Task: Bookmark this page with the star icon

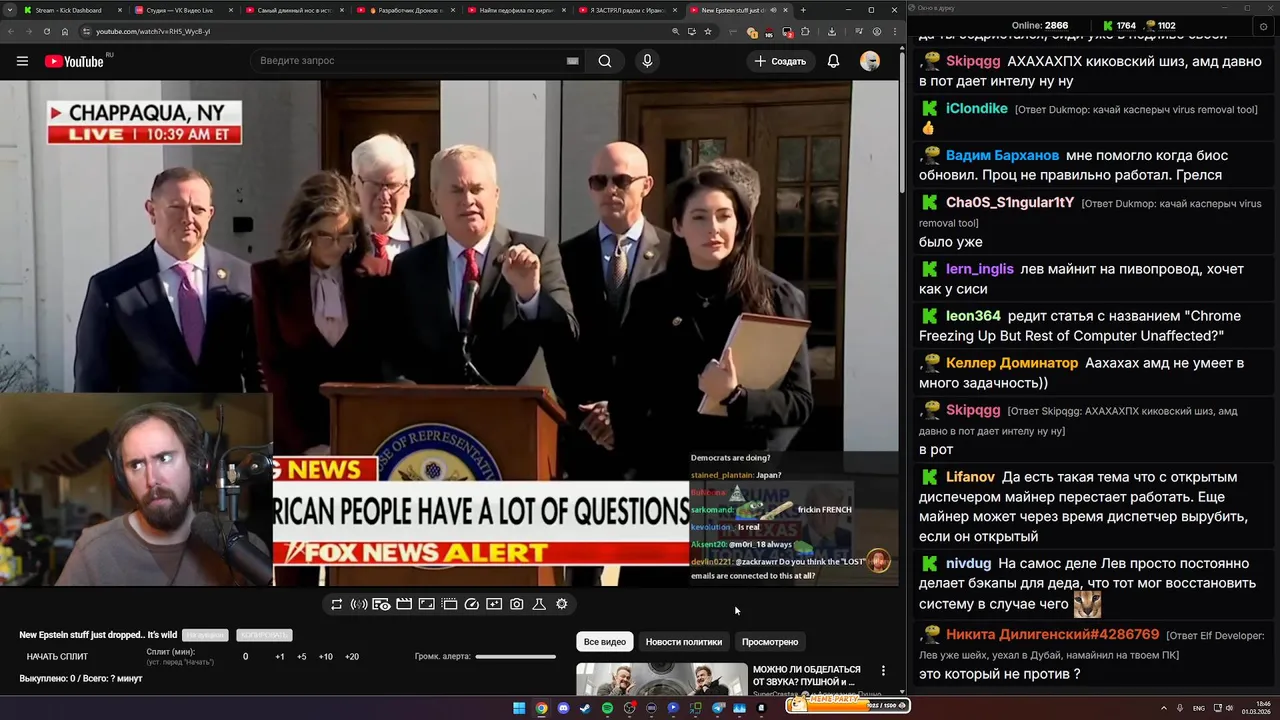Action: point(708,31)
